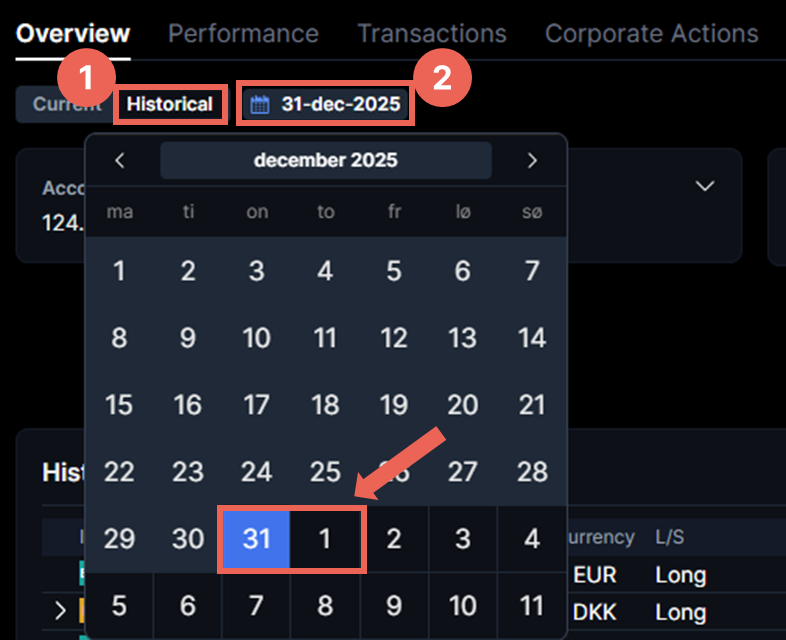Go to next month in calendar
Viewport: 786px width, 640px height.
(532, 160)
